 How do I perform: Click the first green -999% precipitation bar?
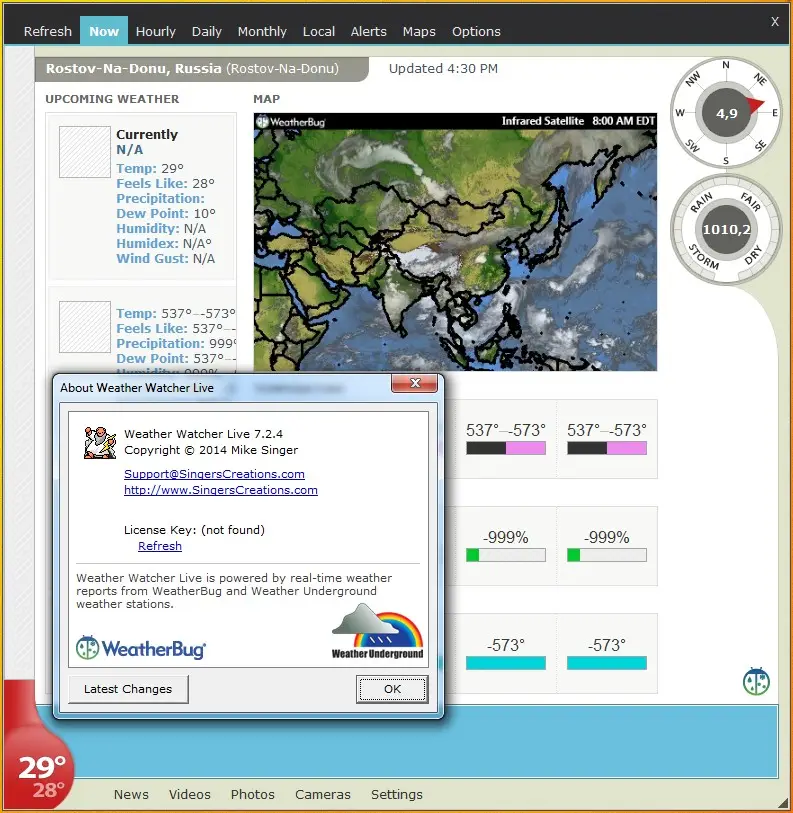coord(506,555)
